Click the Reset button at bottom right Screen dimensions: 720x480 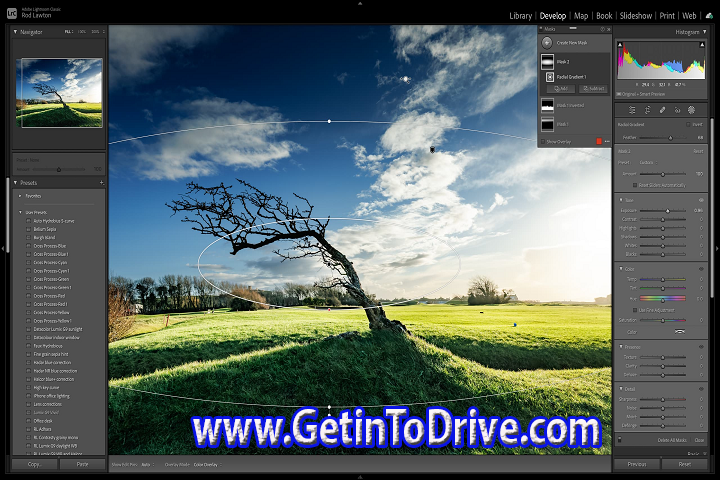685,464
